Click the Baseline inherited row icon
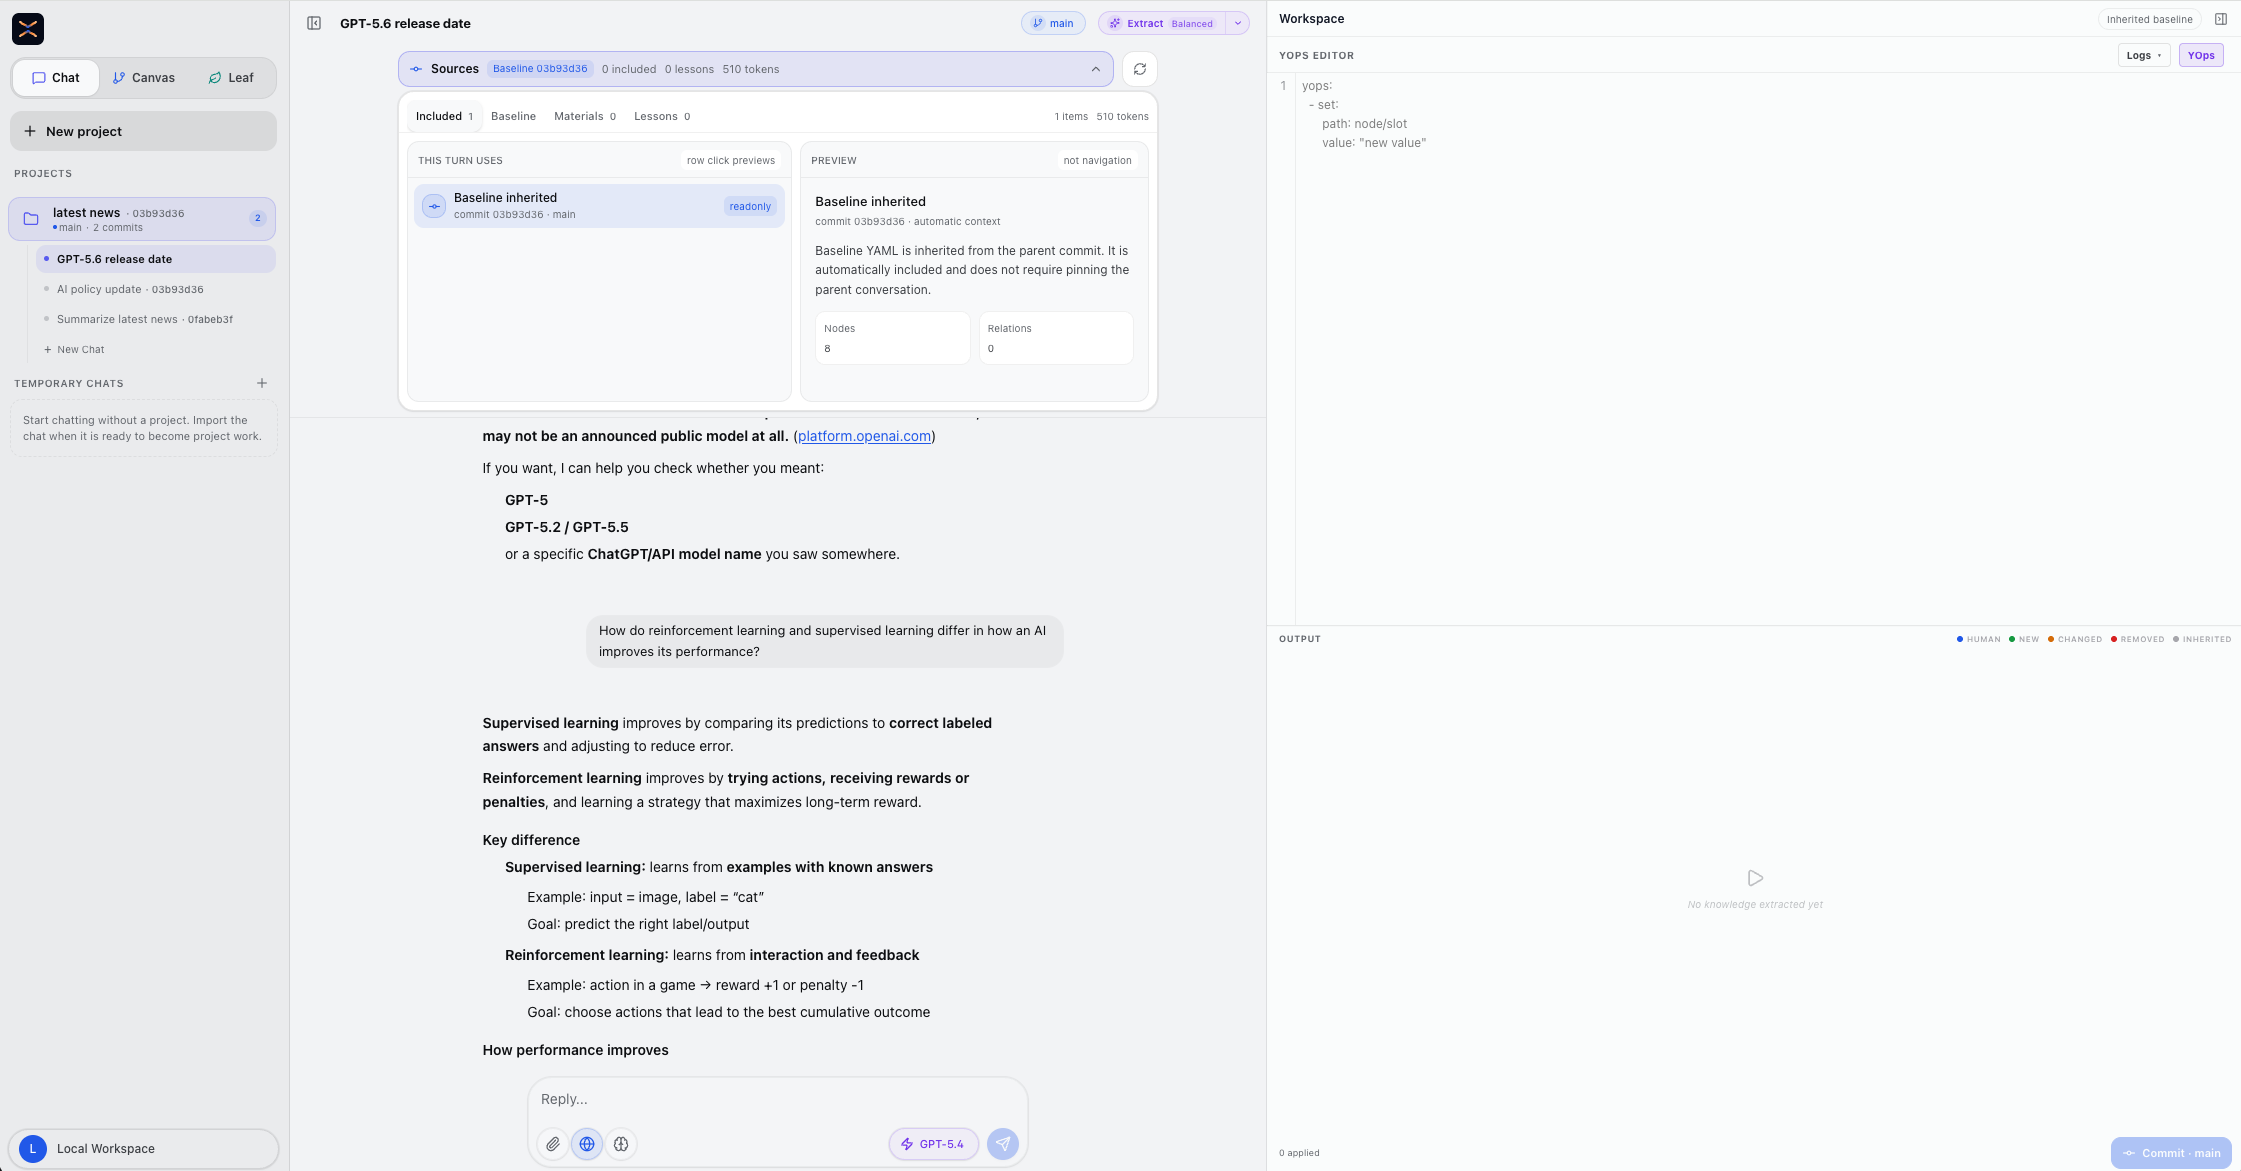 click(x=434, y=206)
